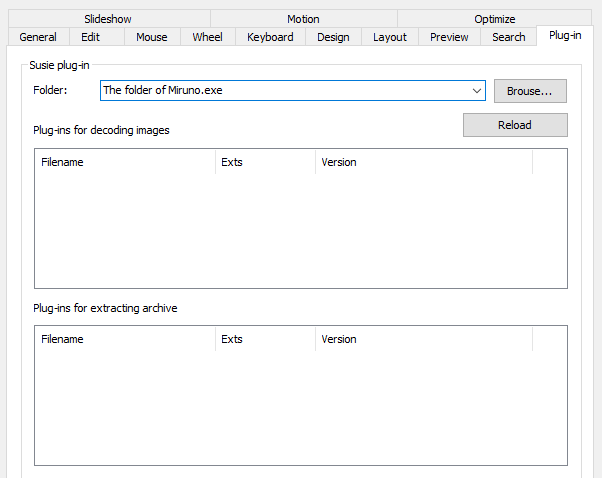Open the Motion tab

point(303,19)
